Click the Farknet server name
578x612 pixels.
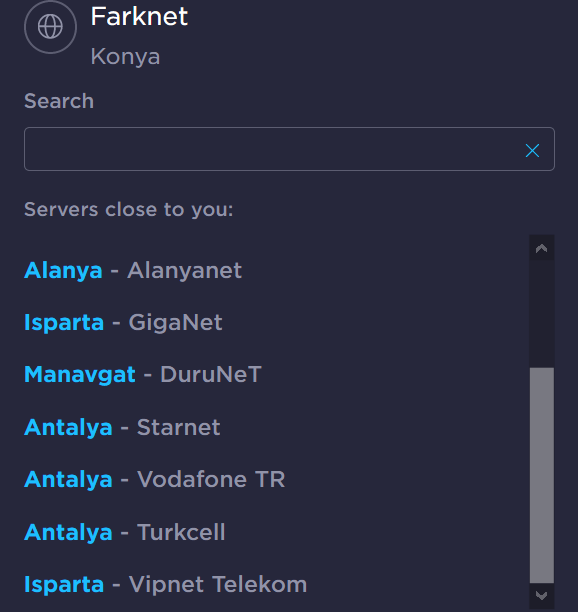pos(139,16)
